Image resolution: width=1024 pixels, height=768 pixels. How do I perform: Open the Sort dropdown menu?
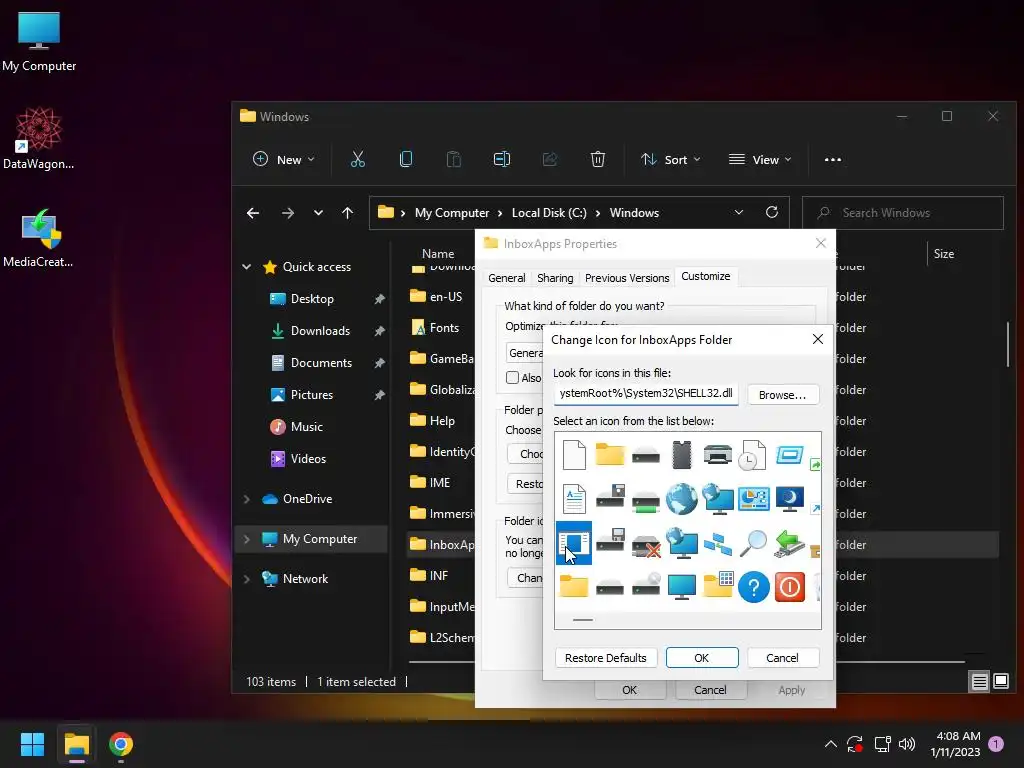coord(671,159)
